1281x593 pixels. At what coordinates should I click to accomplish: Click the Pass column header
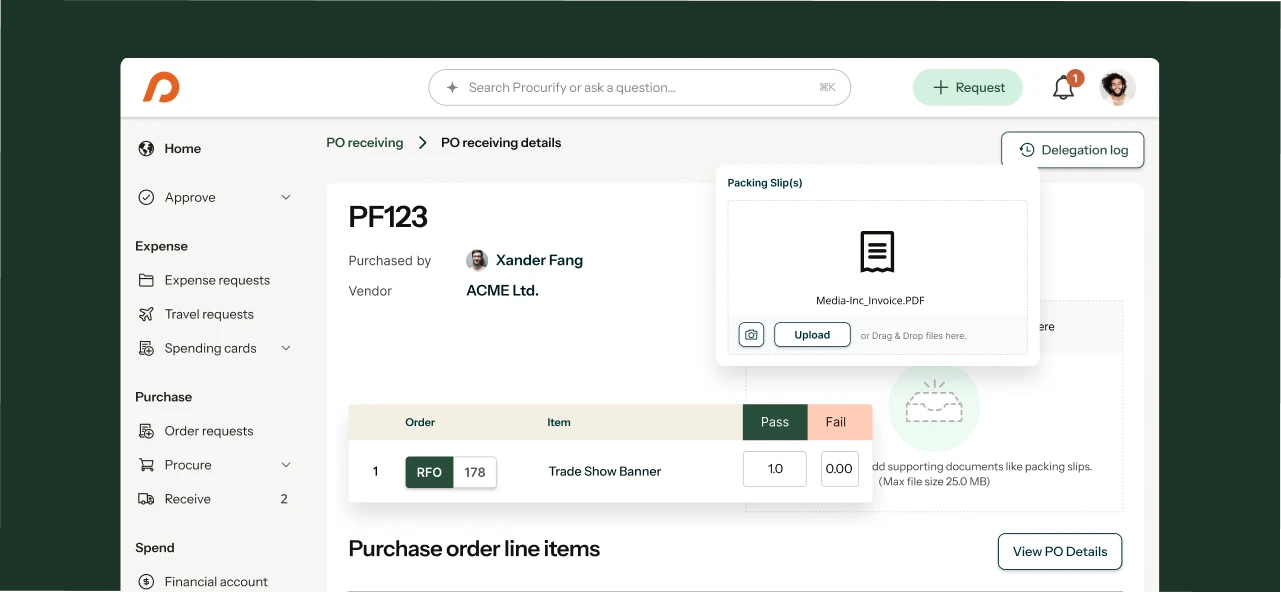tap(775, 422)
